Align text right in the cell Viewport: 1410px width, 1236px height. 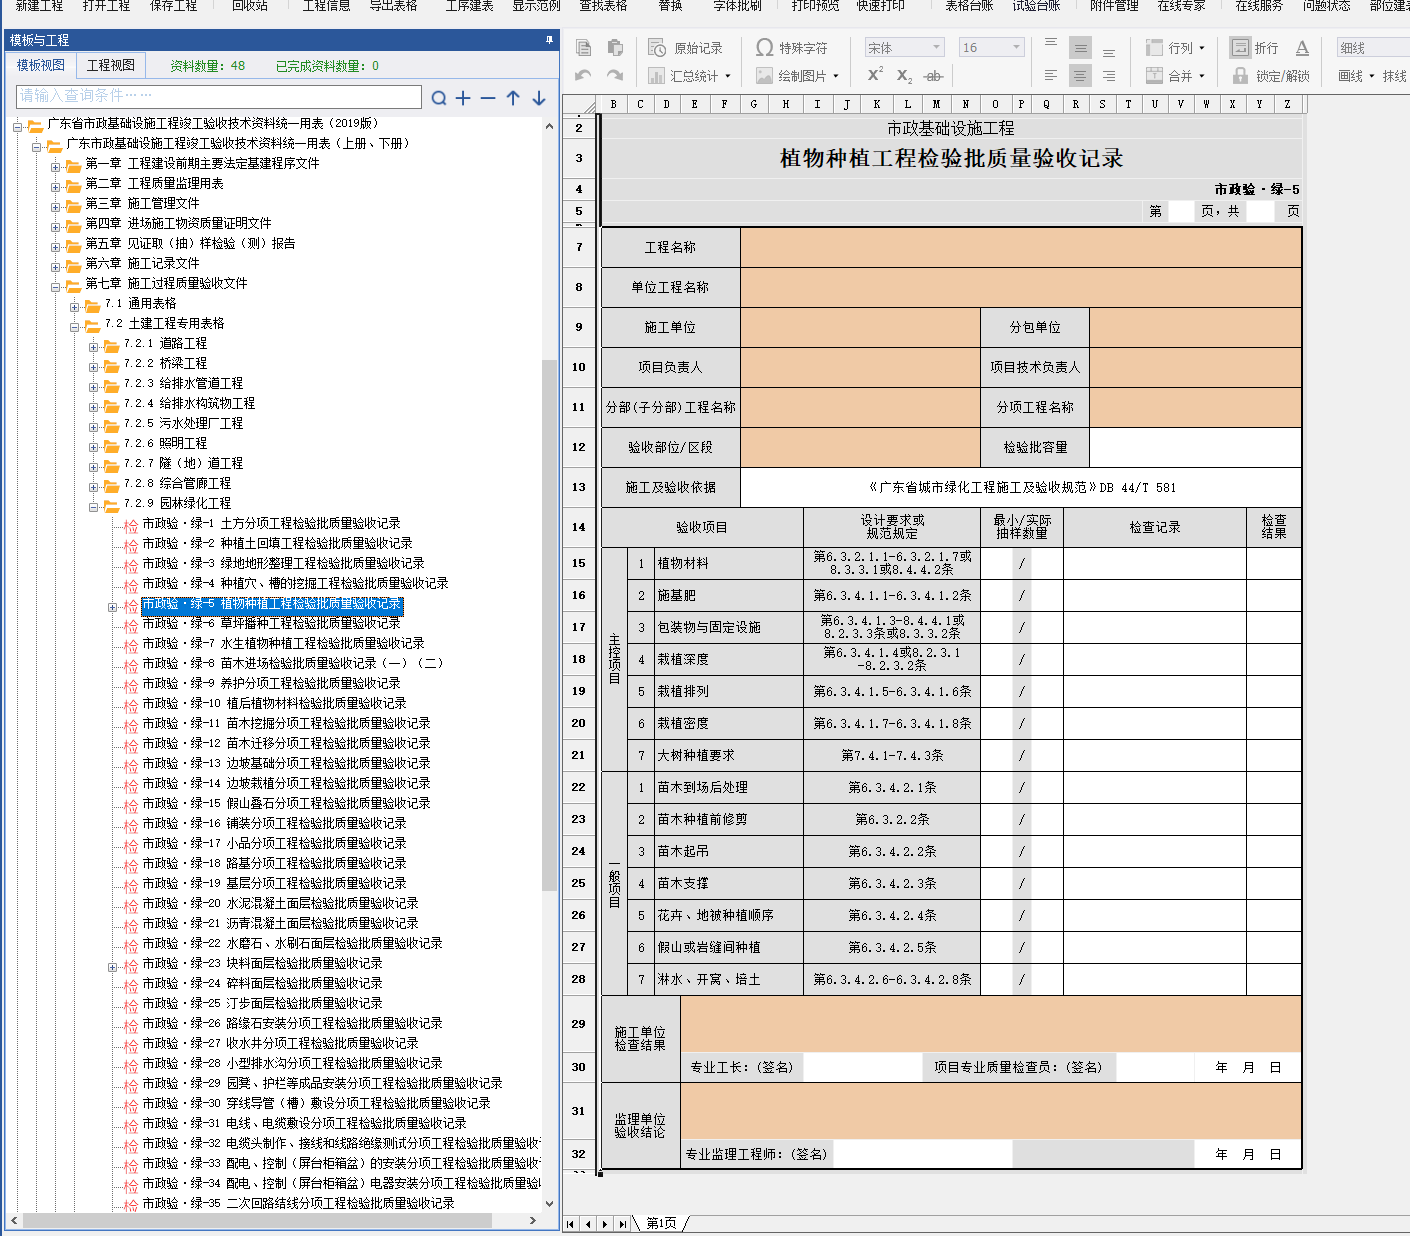[1109, 76]
